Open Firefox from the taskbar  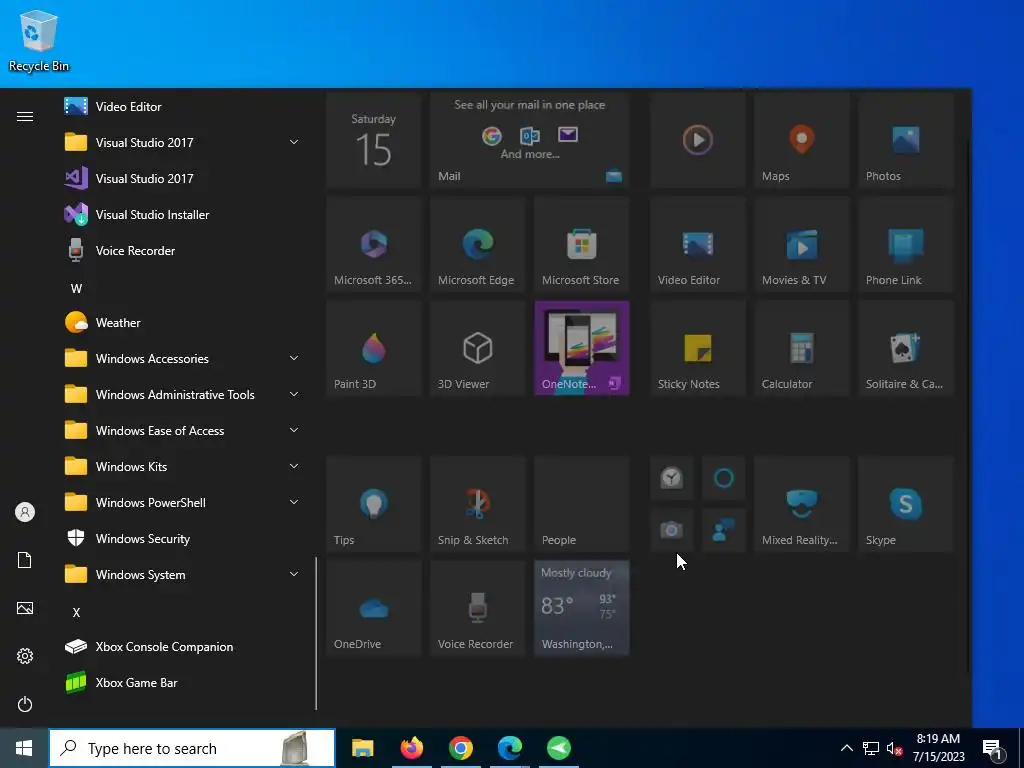point(411,748)
